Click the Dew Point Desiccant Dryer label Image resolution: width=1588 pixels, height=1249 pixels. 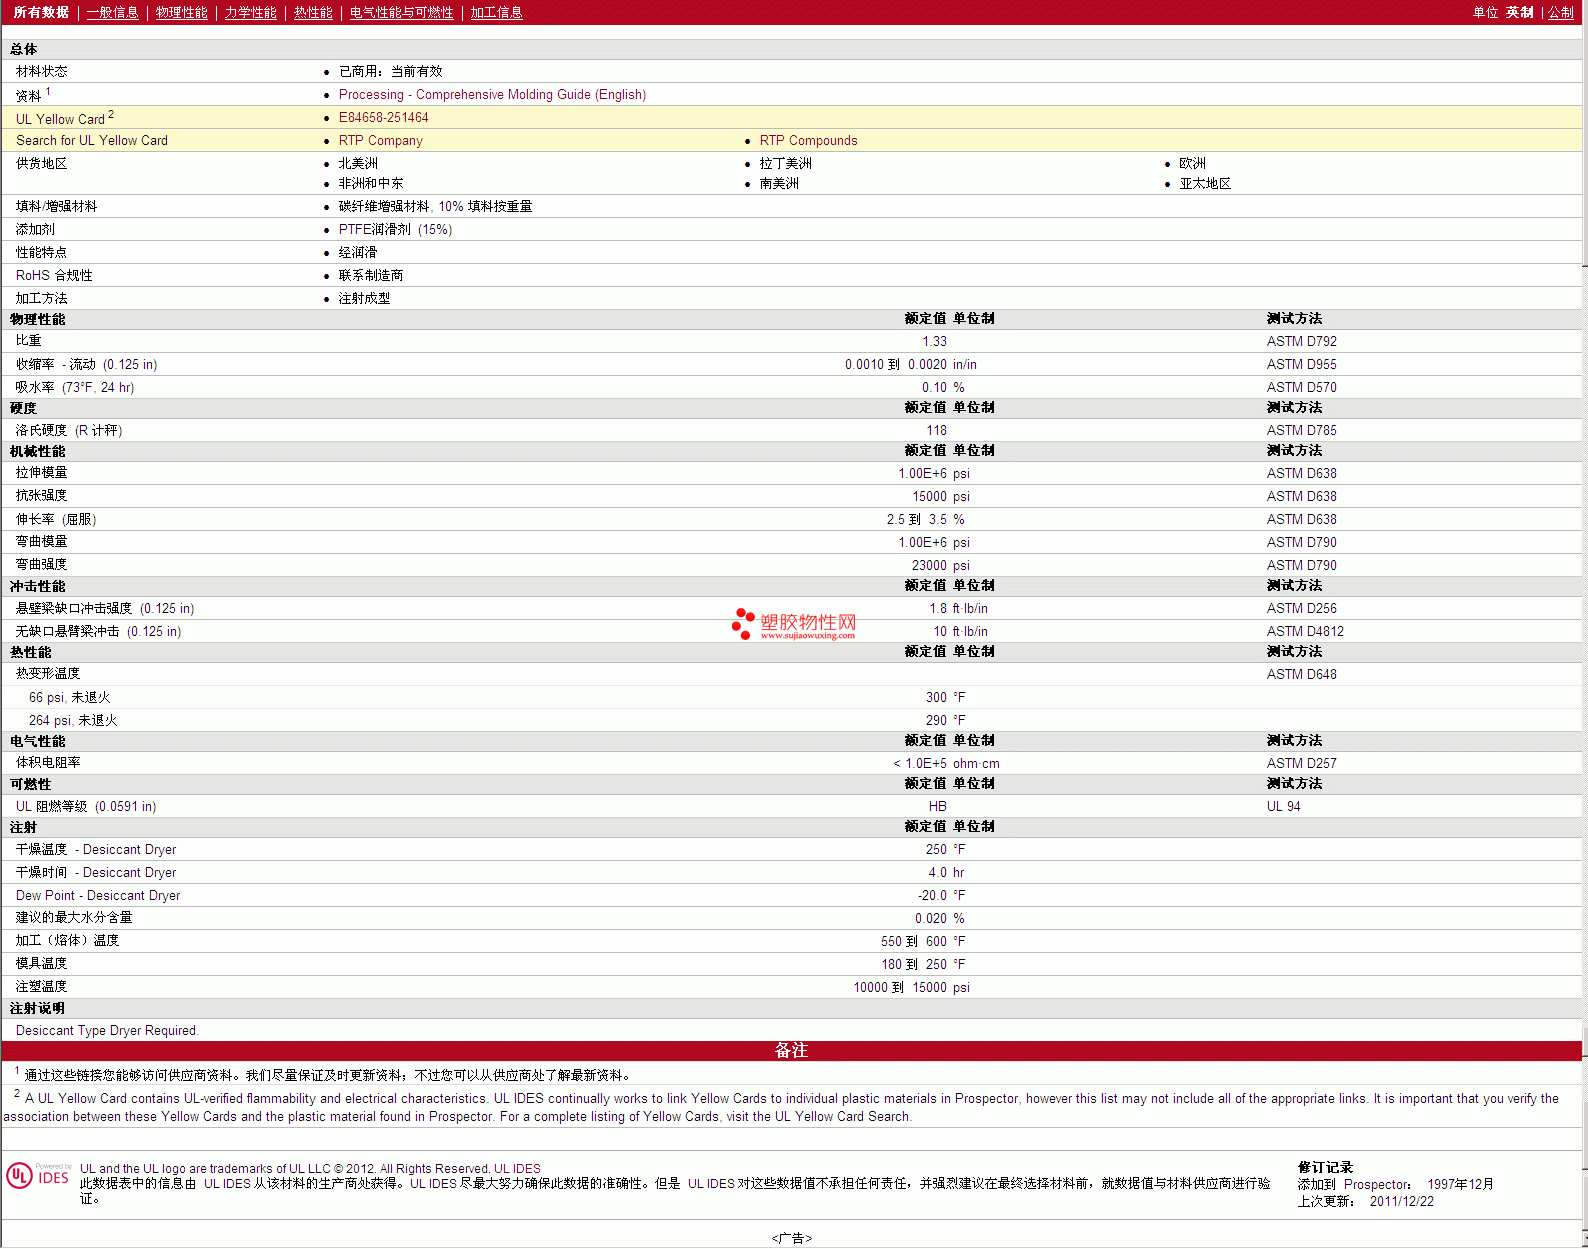(x=98, y=895)
